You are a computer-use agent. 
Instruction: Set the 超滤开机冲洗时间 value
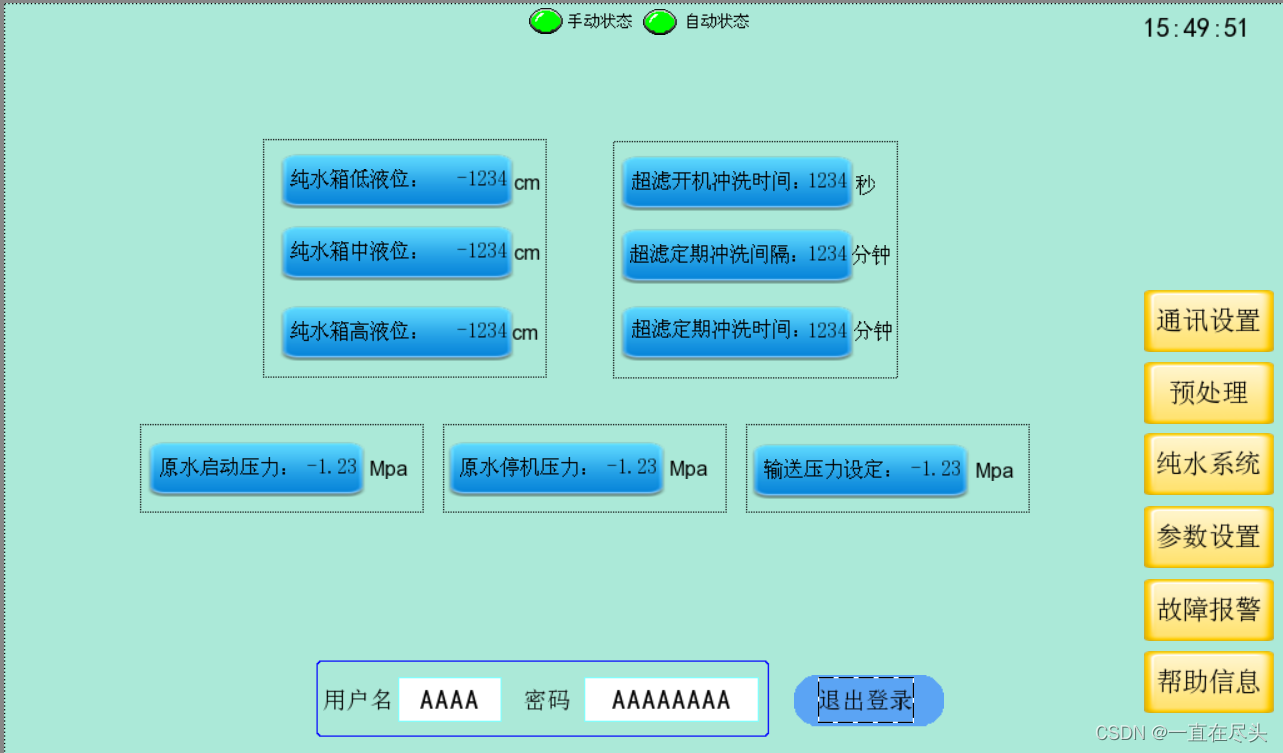pos(737,182)
